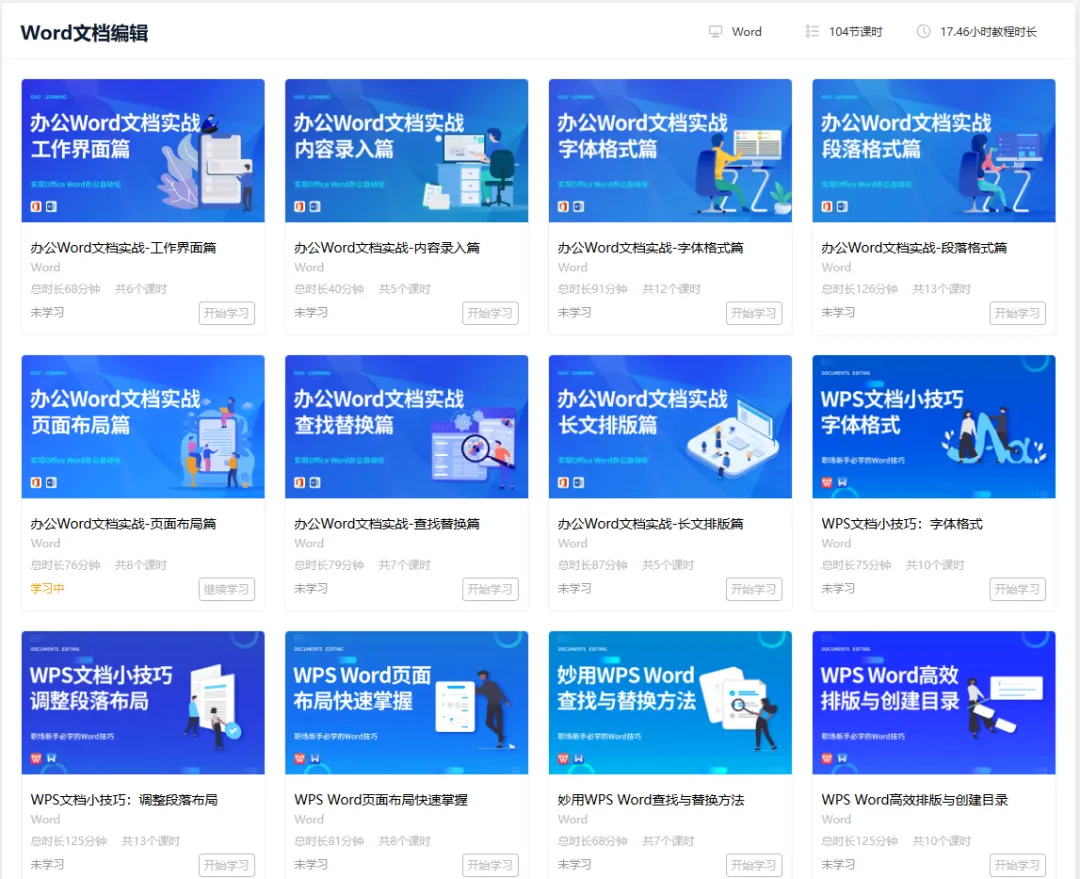The height and width of the screenshot is (879, 1080).
Task: Open title link WPS文档小技巧：字体格式
Action: point(902,524)
